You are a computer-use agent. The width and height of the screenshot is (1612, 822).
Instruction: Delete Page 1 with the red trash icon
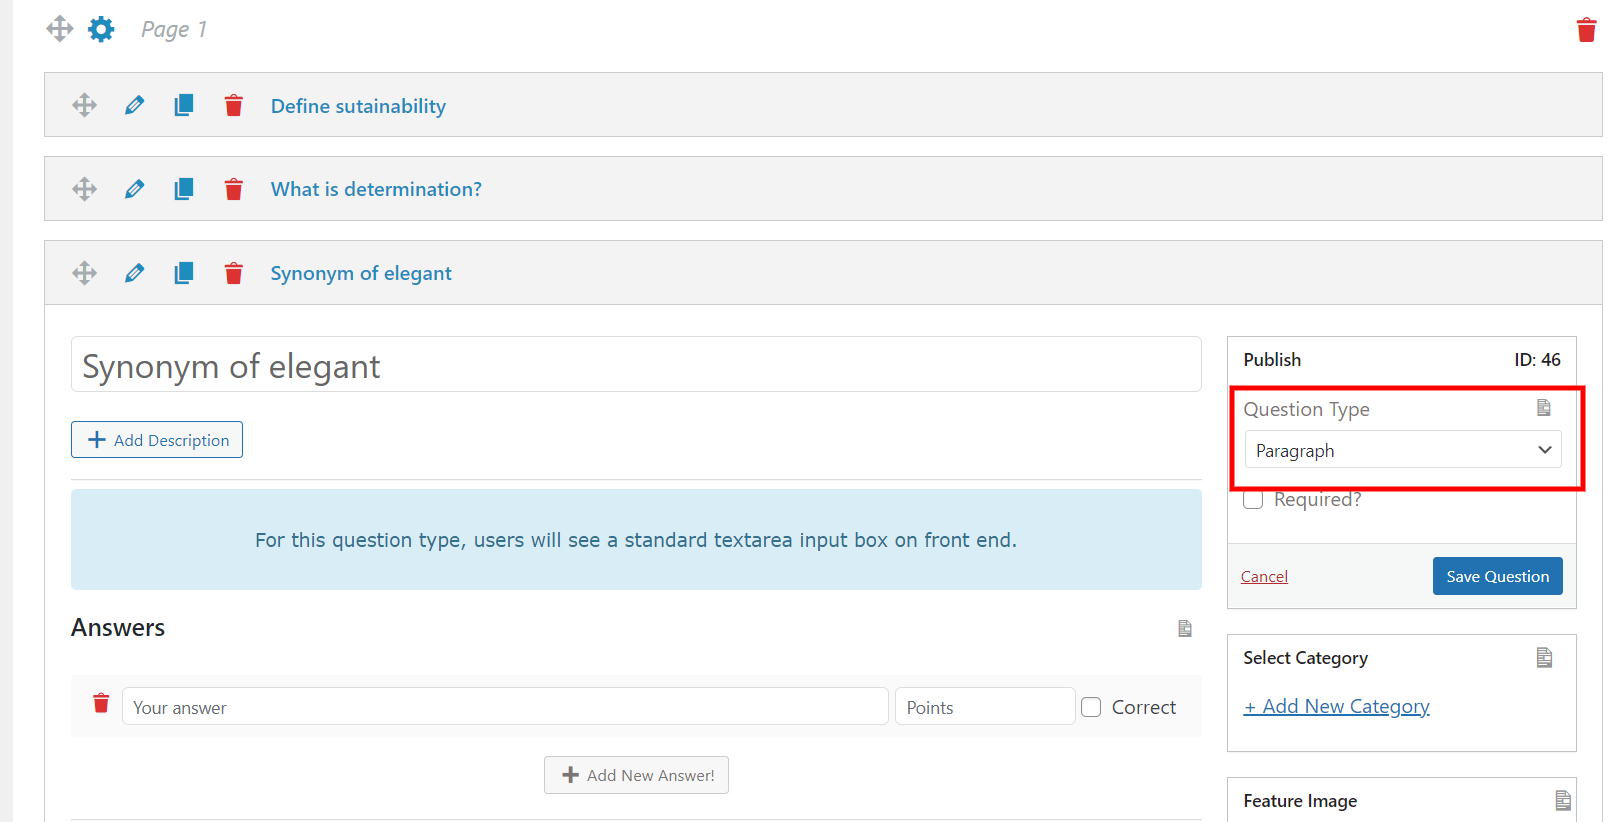tap(1586, 30)
